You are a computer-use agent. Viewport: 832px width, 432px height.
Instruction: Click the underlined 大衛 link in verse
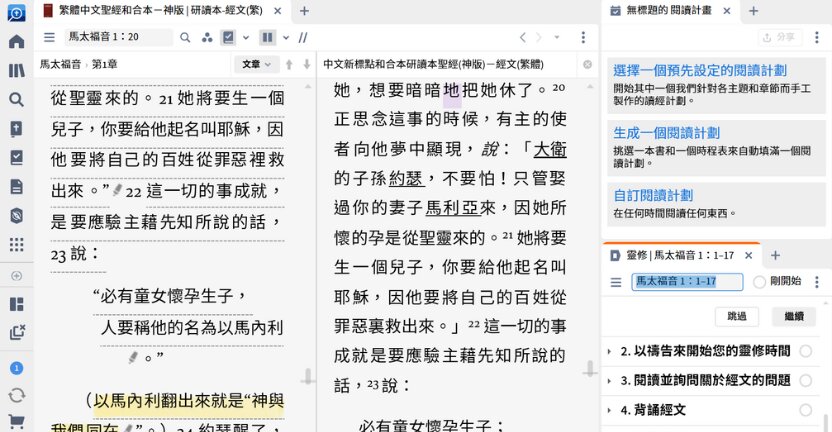coord(550,150)
